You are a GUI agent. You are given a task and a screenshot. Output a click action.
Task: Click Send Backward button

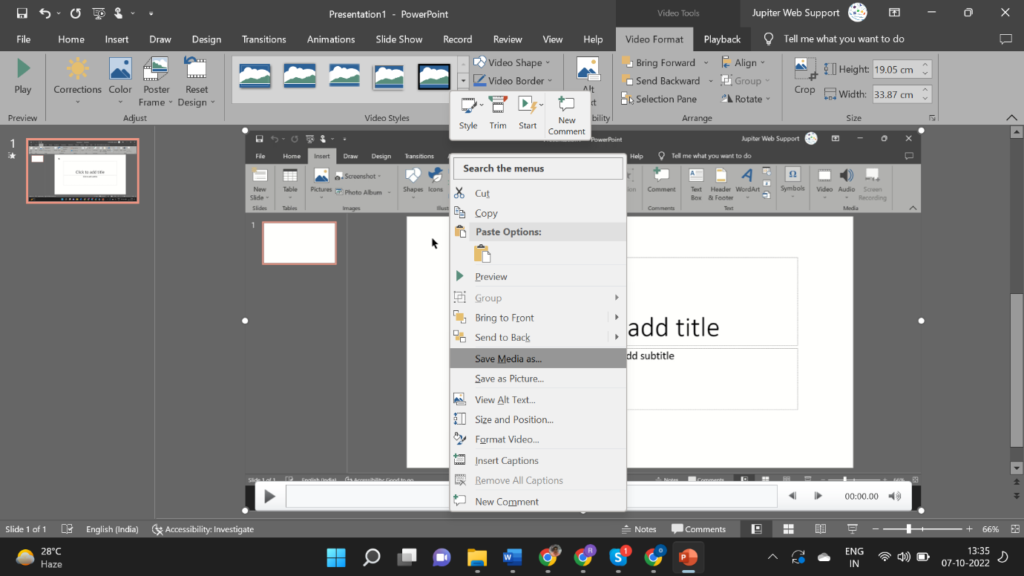pos(661,81)
